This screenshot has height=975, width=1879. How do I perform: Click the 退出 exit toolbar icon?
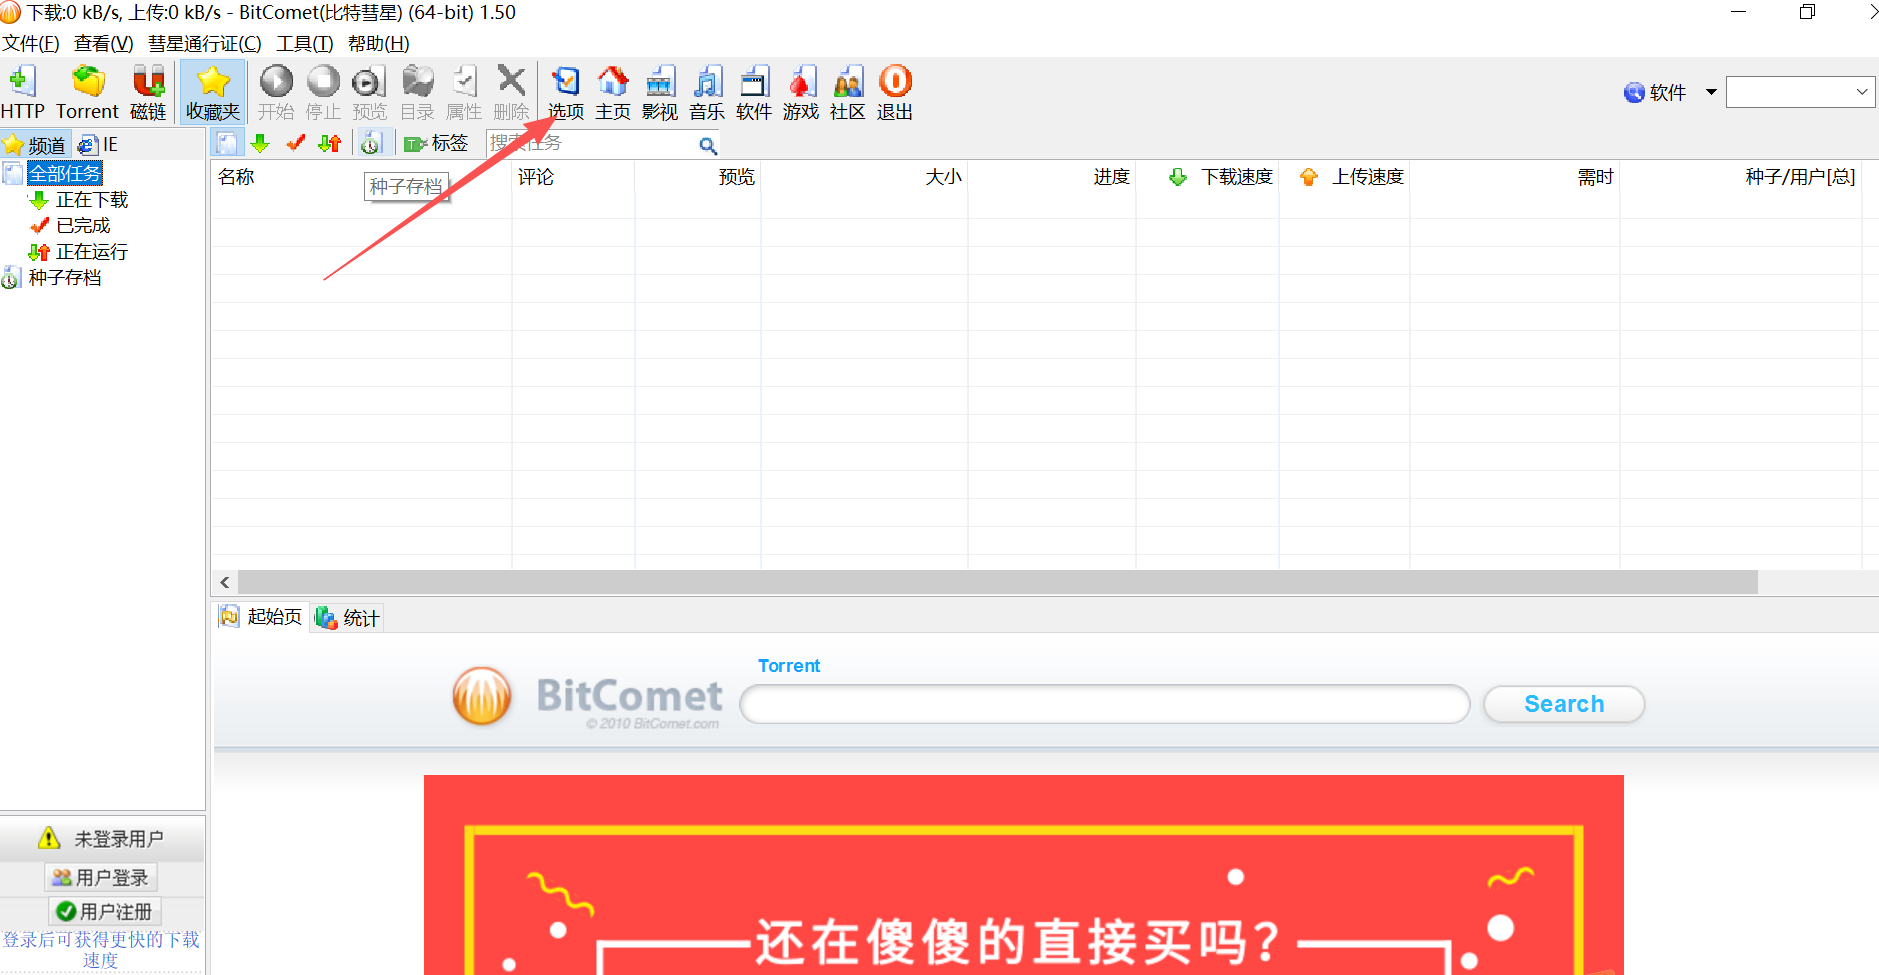894,93
